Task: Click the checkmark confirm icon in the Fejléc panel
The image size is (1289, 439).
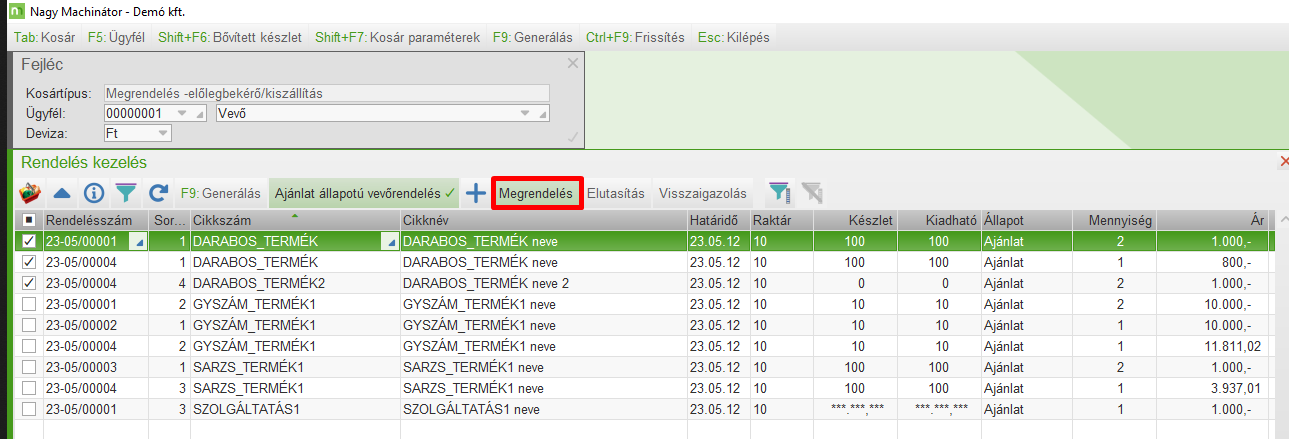Action: click(573, 137)
